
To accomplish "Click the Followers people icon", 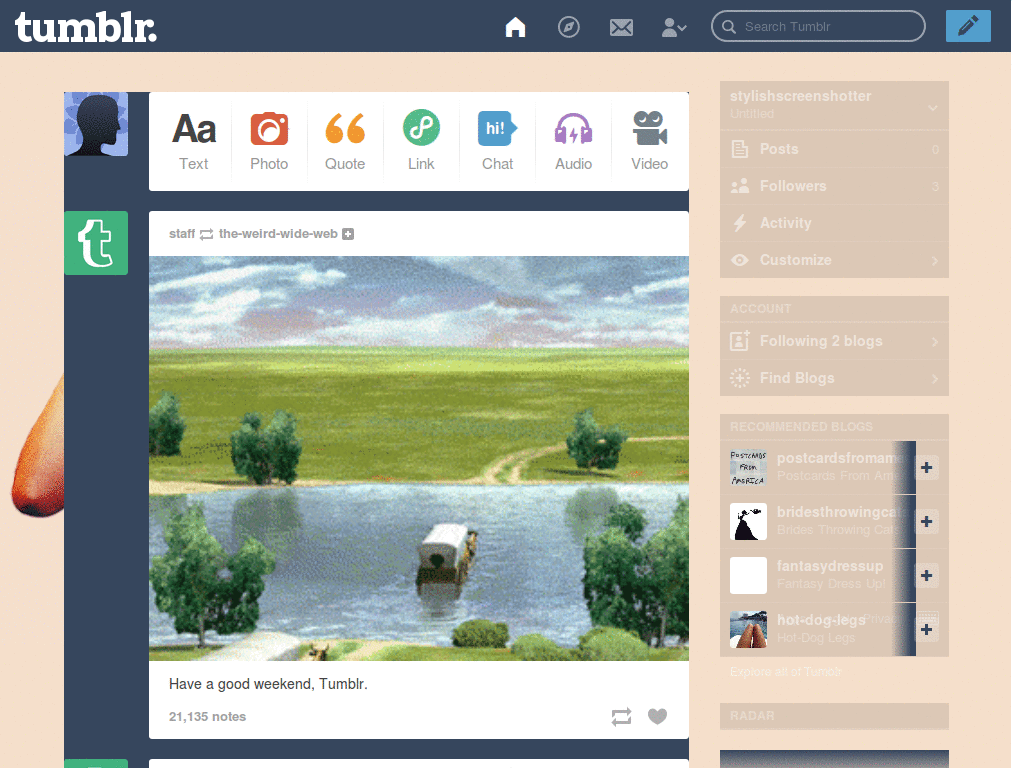I will point(739,186).
